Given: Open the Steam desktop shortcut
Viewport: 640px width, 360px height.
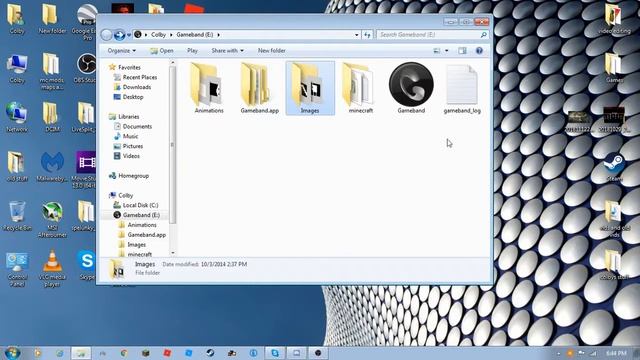Looking at the screenshot, I should [x=614, y=167].
